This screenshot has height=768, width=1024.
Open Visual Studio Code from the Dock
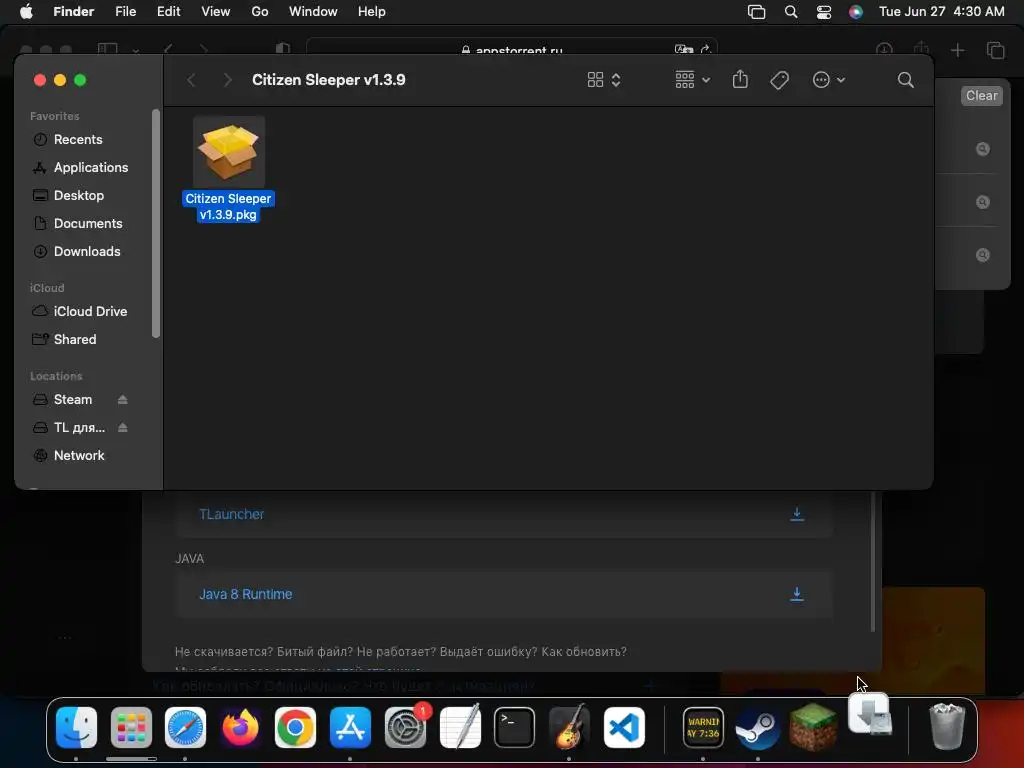pos(624,728)
